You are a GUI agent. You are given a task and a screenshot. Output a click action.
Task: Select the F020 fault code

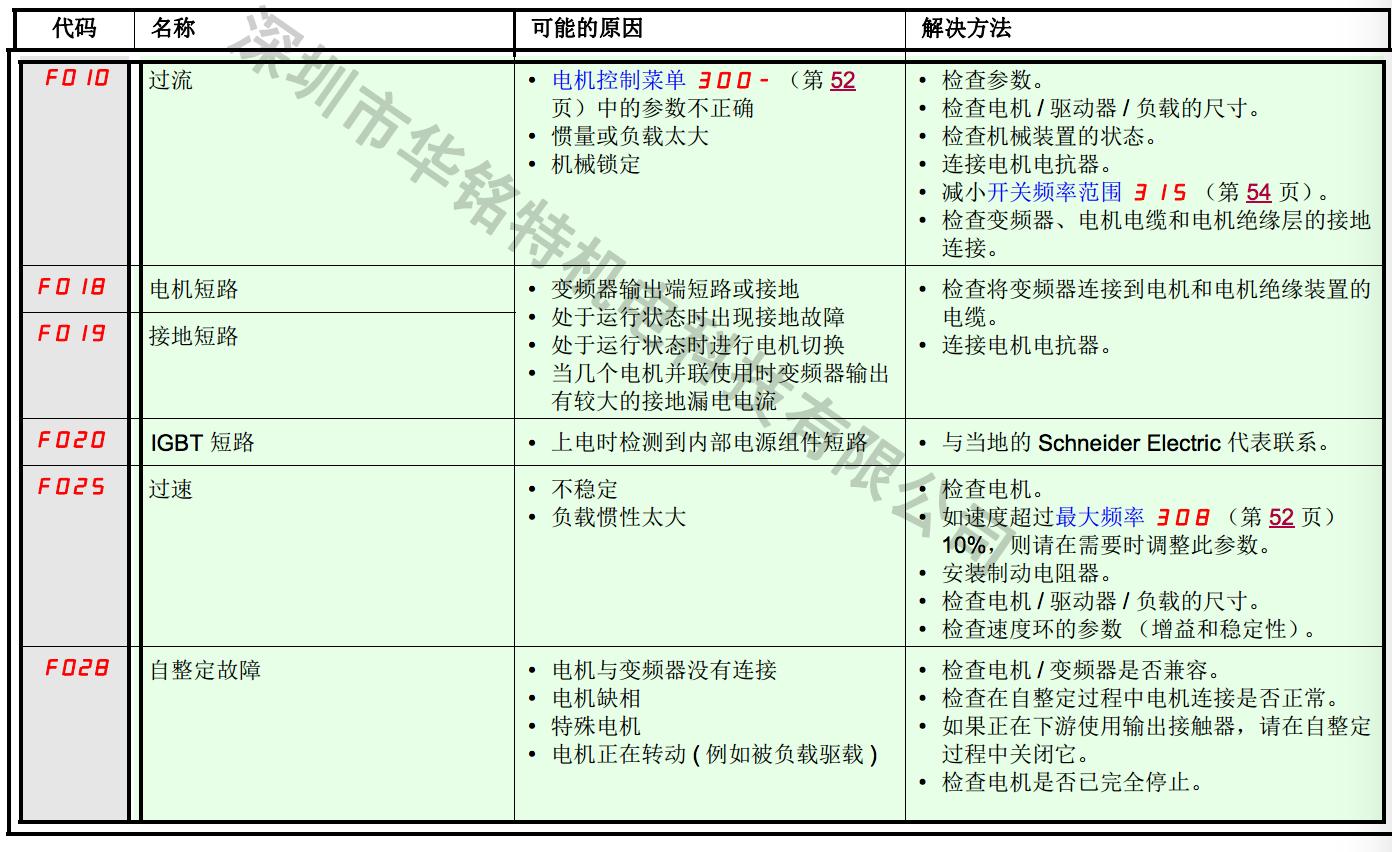71,440
